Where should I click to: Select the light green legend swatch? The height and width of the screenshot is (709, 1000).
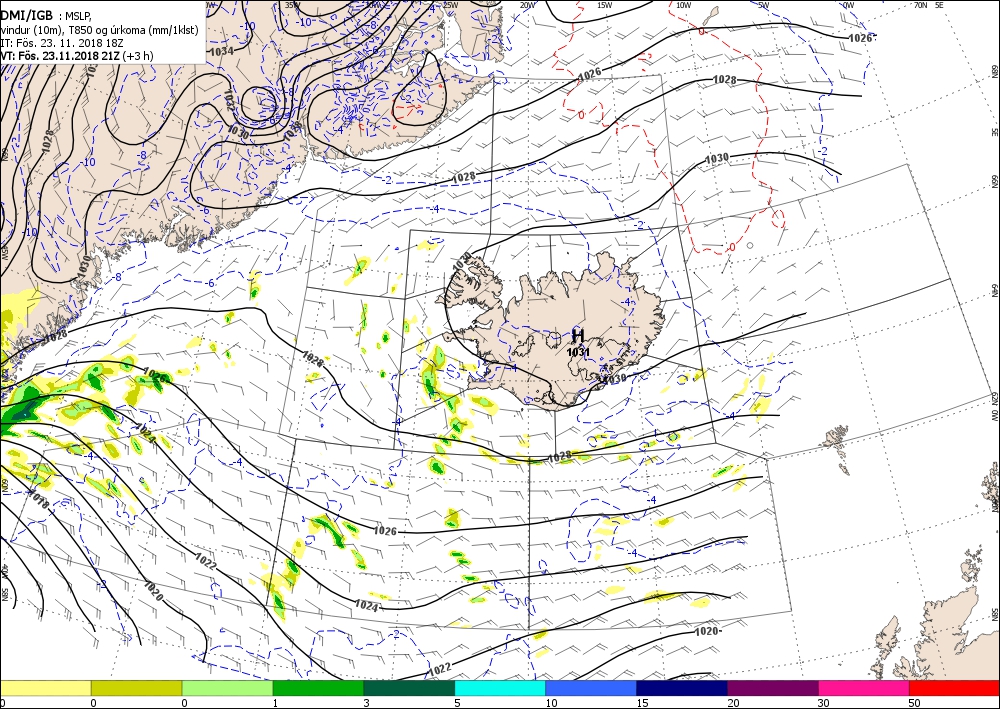227,688
